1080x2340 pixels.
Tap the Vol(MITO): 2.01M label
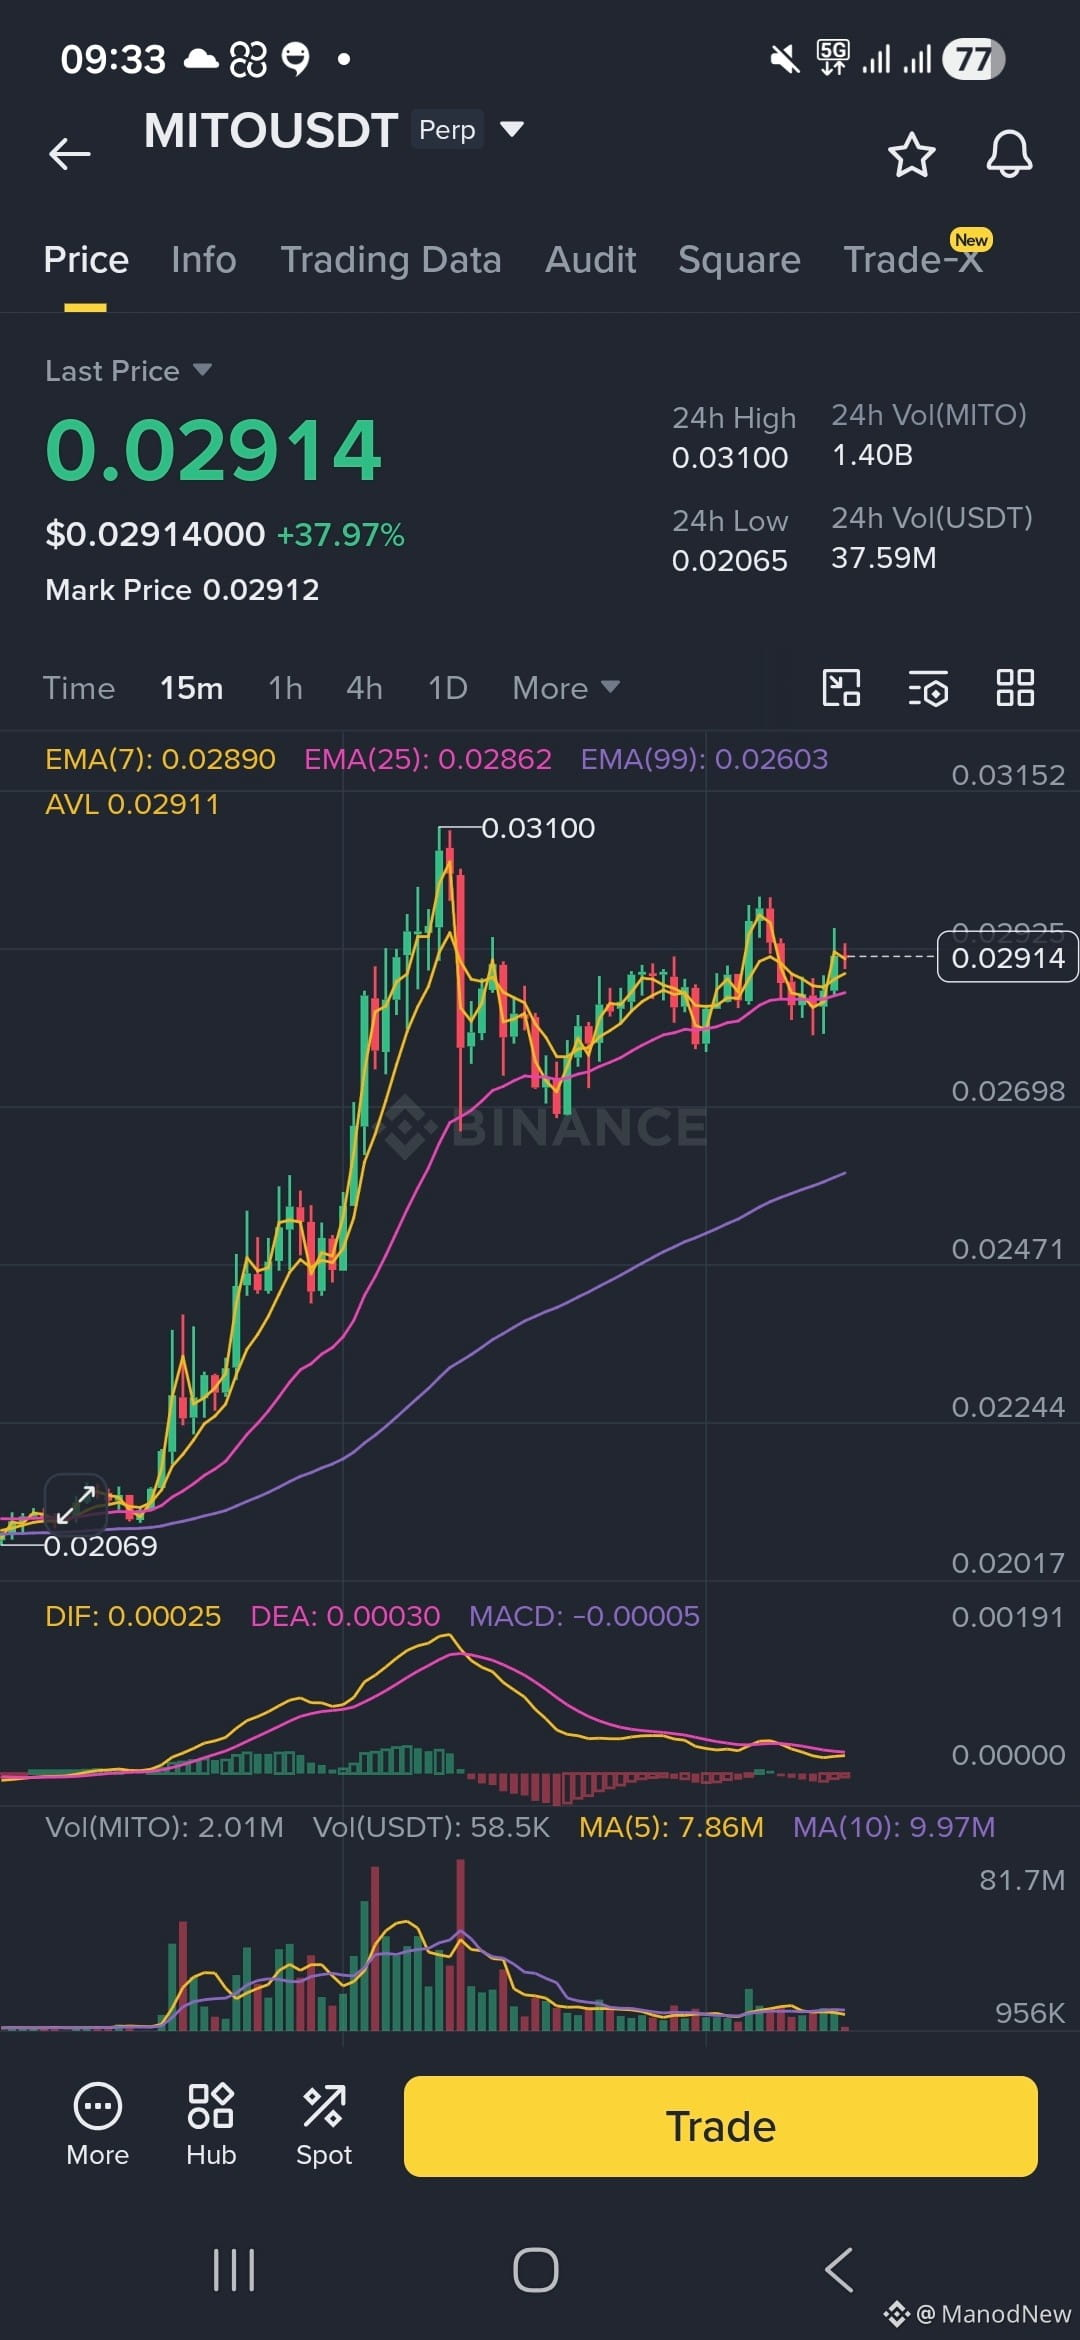pyautogui.click(x=165, y=1827)
